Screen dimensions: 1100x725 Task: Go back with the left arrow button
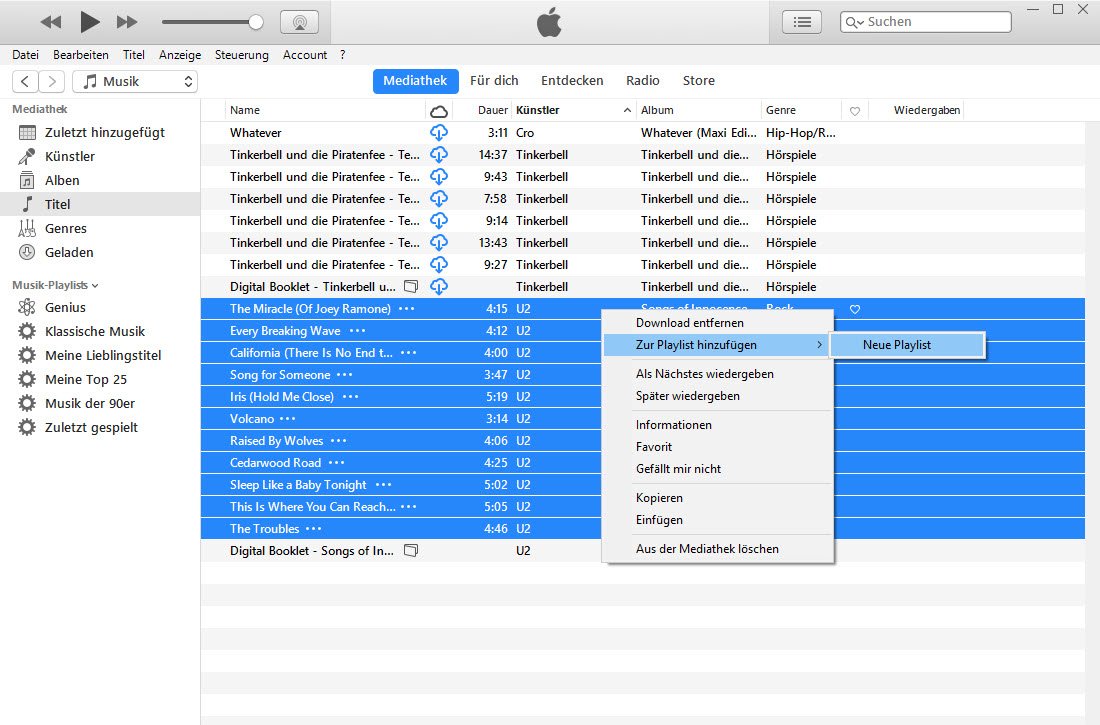click(x=25, y=81)
